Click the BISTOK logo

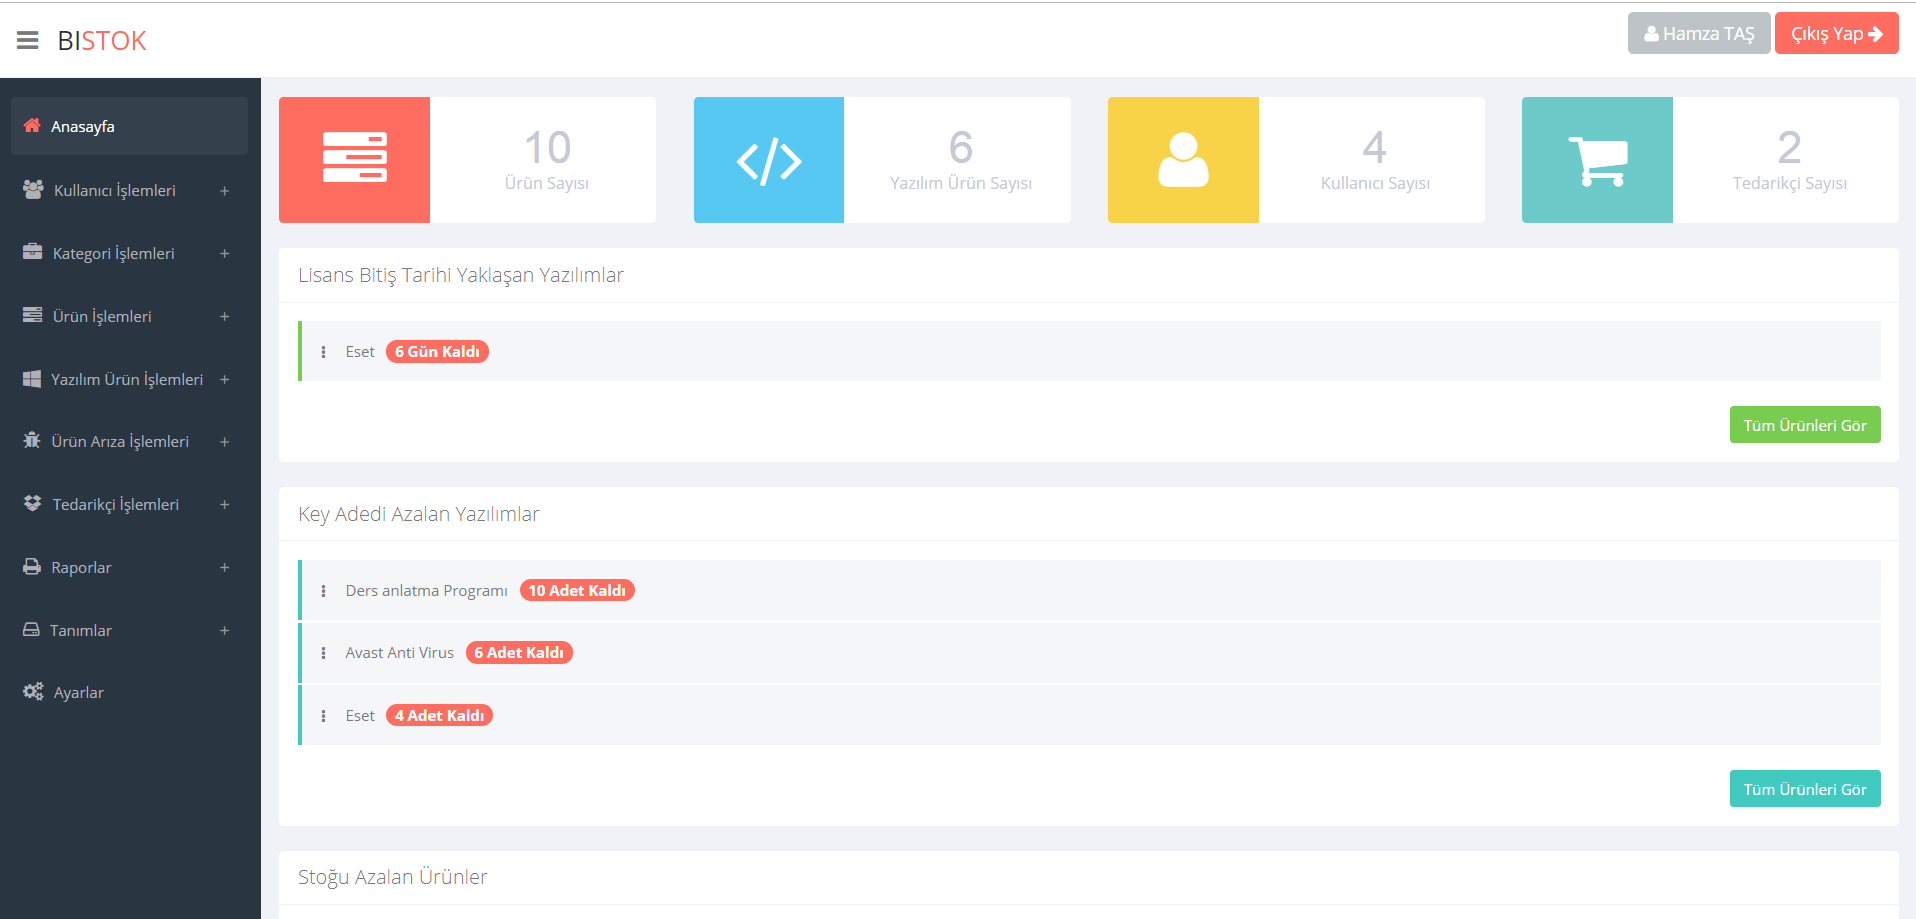tap(102, 41)
